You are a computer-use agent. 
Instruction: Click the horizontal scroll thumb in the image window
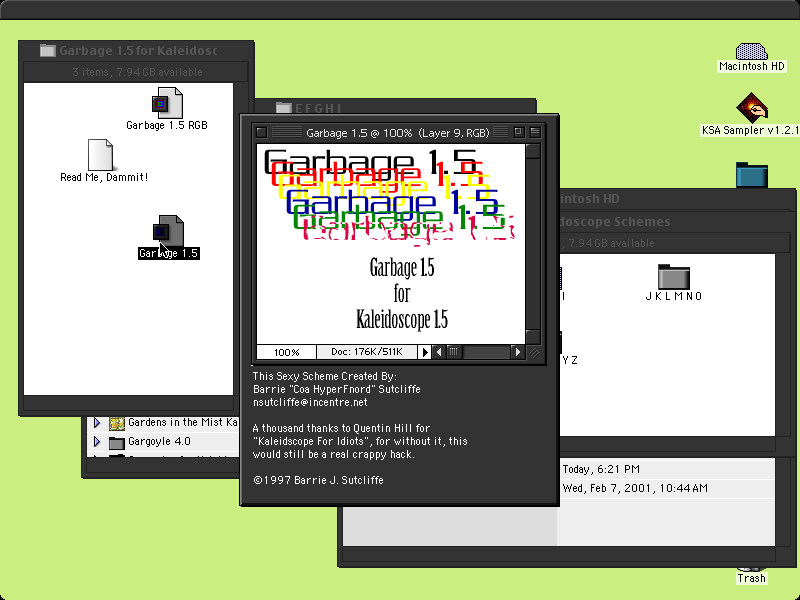tap(454, 352)
